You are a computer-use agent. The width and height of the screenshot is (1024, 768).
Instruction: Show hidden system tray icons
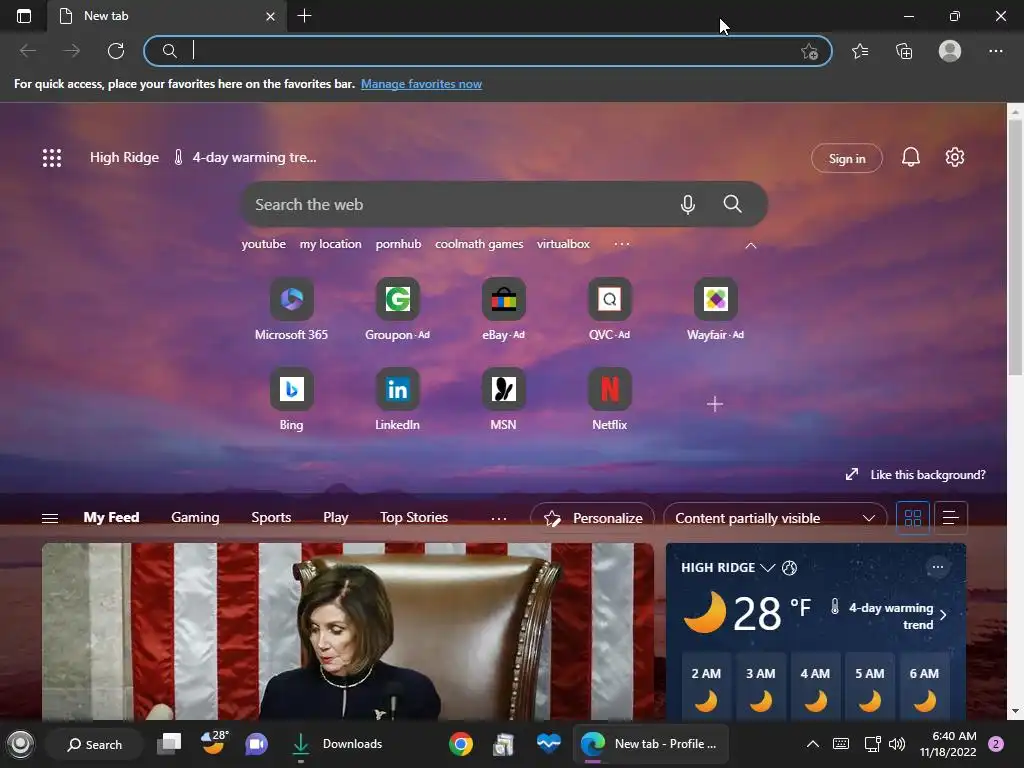point(812,744)
